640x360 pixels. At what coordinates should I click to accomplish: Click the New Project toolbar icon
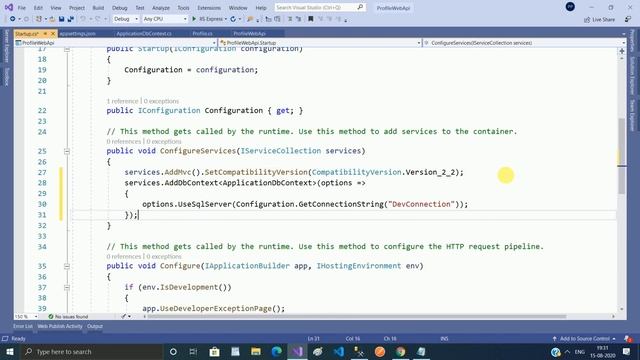point(39,19)
